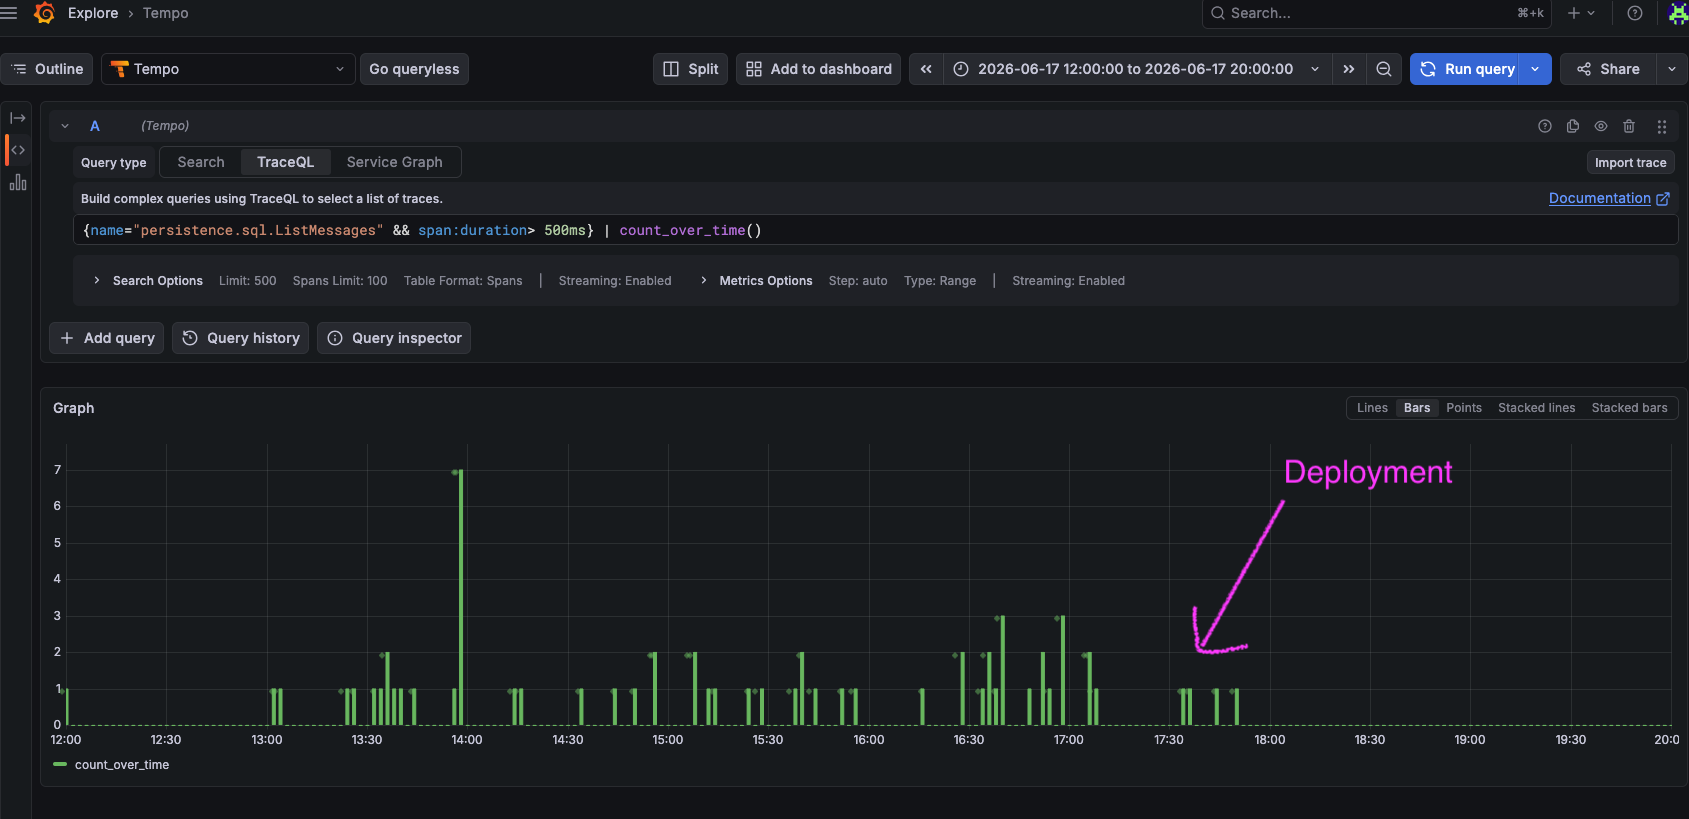Switch query type to Search tab
This screenshot has height=819, width=1689.
[201, 162]
